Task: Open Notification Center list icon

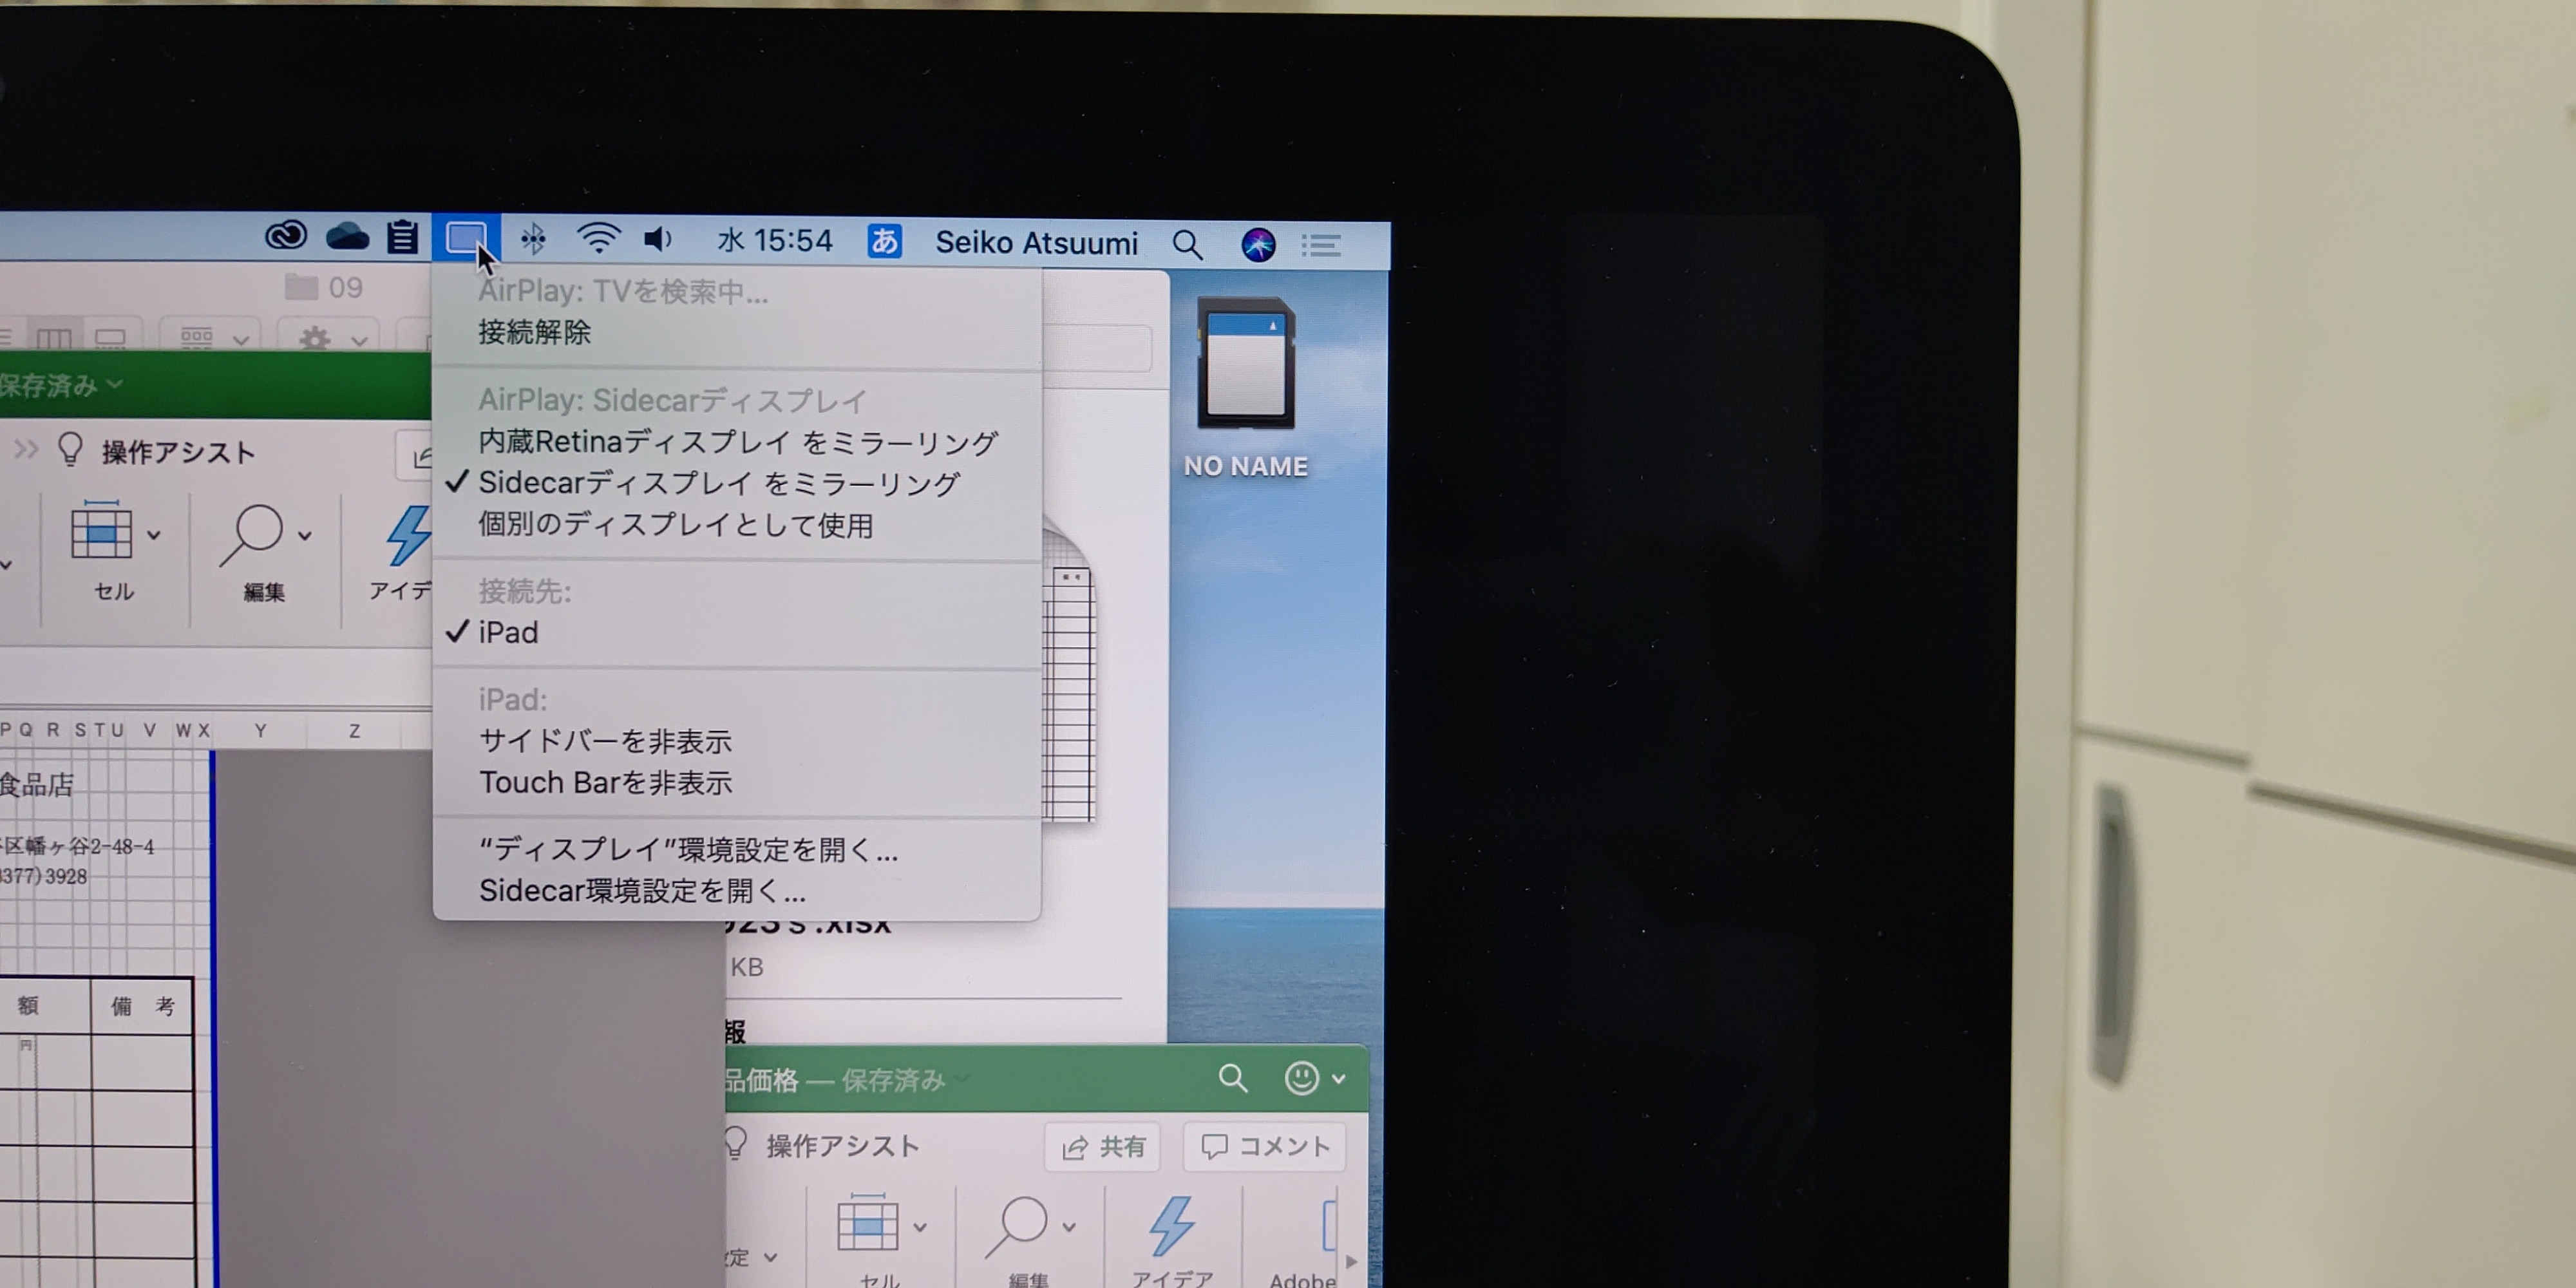Action: (1321, 245)
